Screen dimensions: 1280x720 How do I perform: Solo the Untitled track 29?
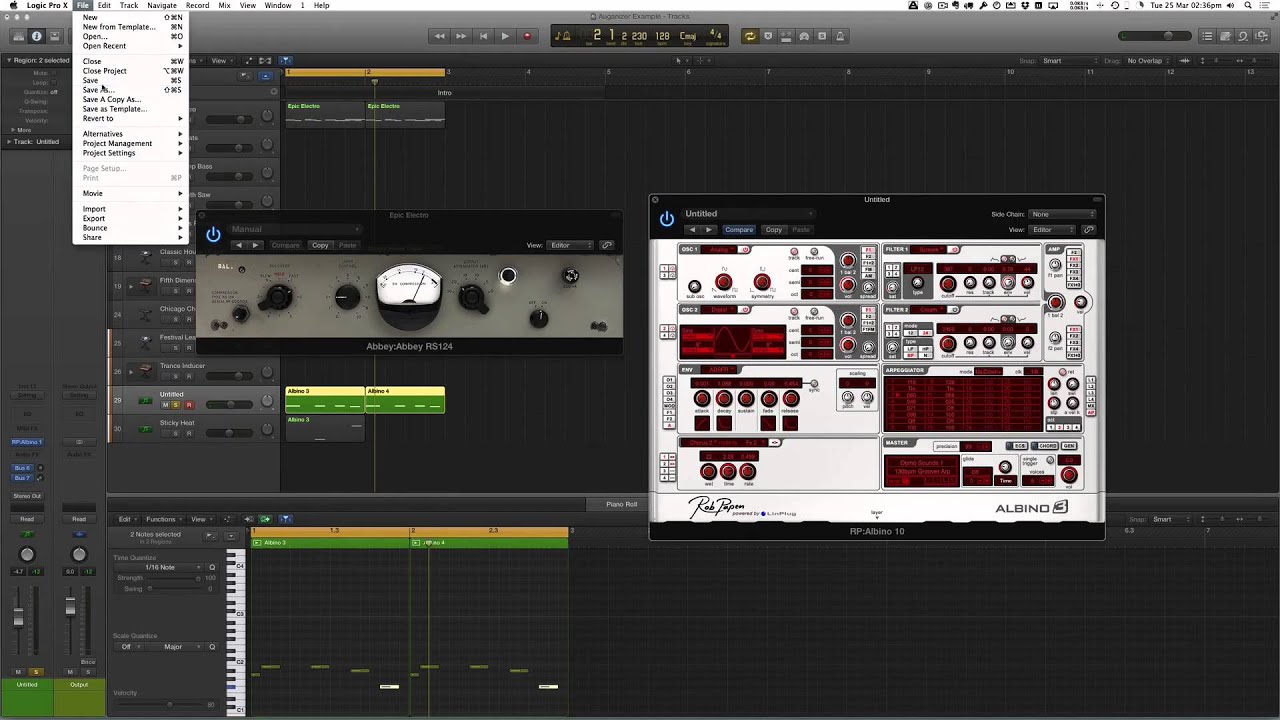tap(176, 405)
